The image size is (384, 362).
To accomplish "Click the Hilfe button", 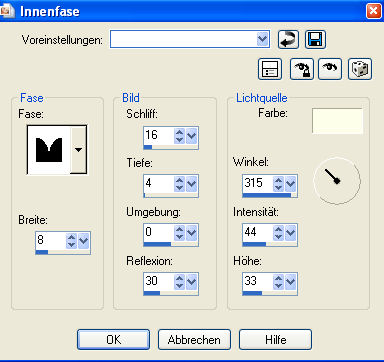I will tap(276, 340).
